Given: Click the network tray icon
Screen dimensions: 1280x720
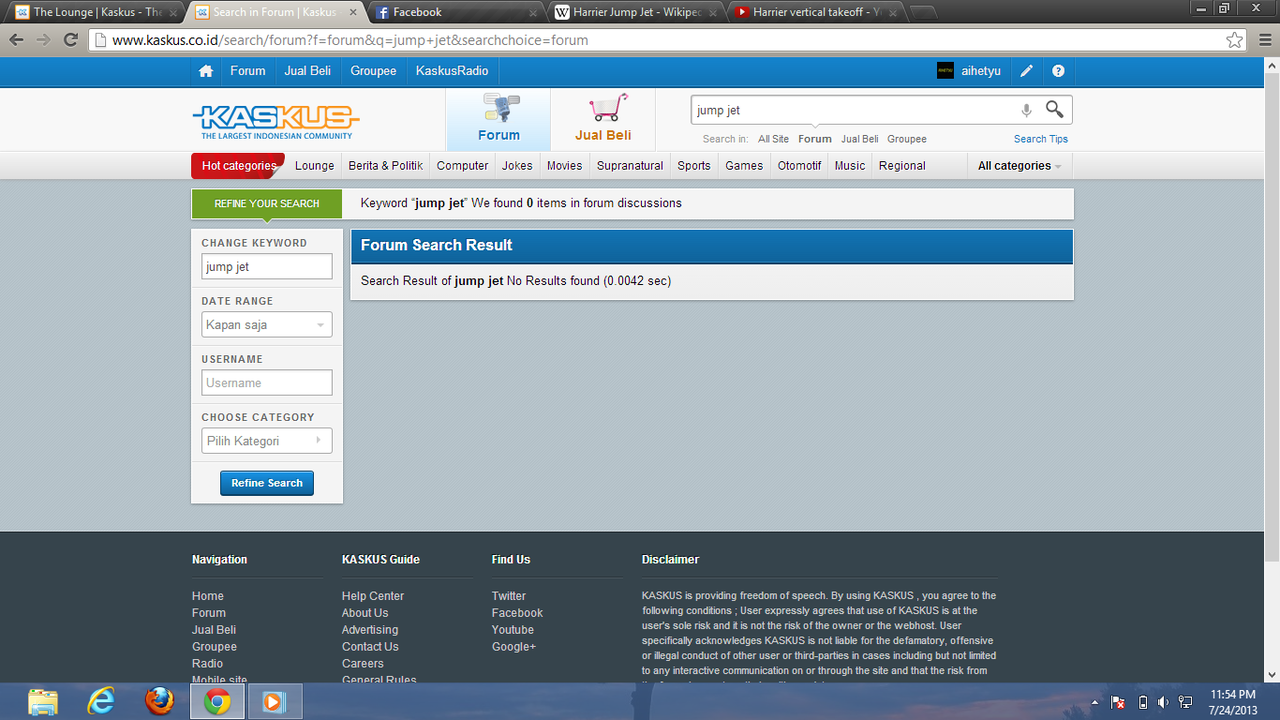Looking at the screenshot, I should pyautogui.click(x=1186, y=703).
